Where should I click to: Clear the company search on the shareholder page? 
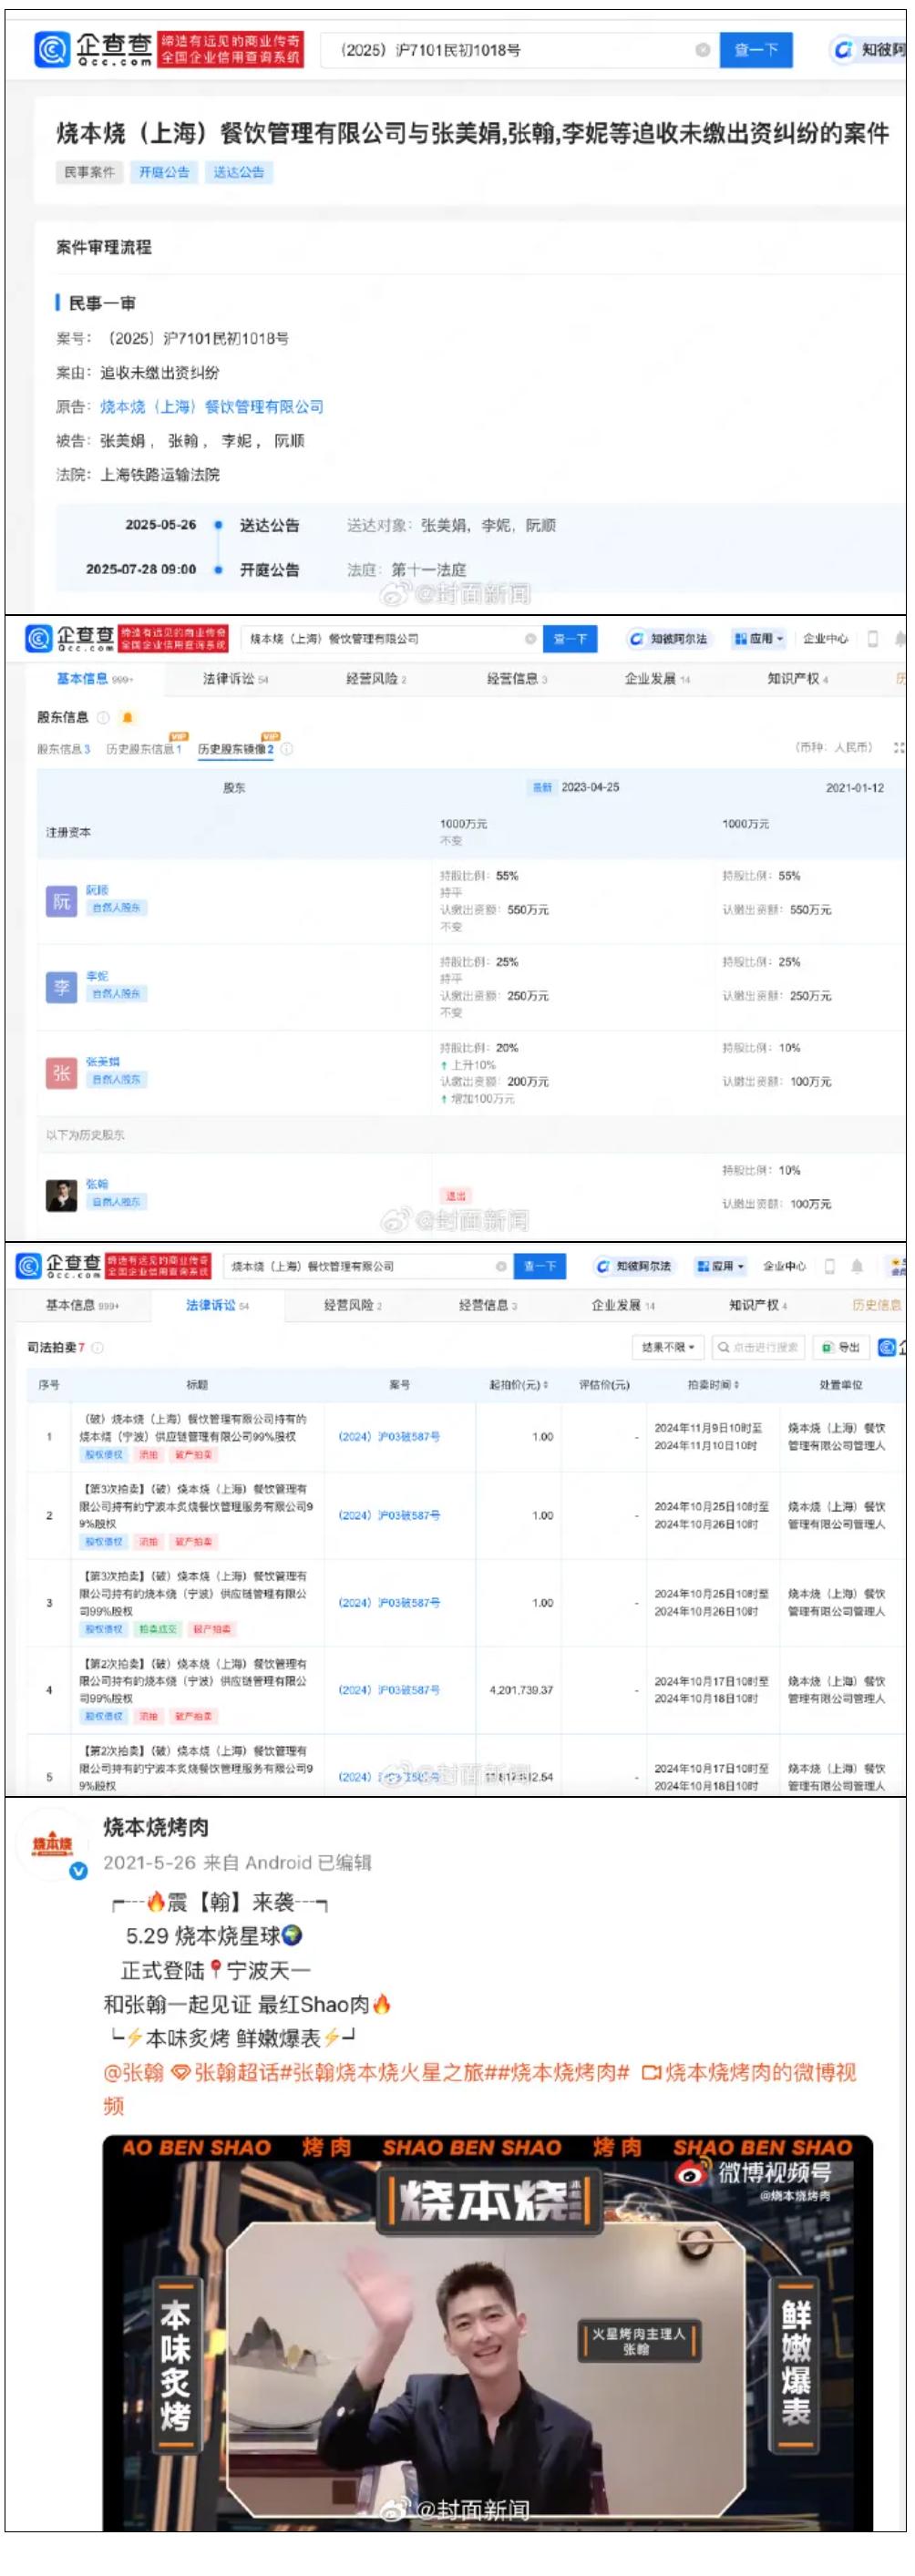[x=531, y=639]
